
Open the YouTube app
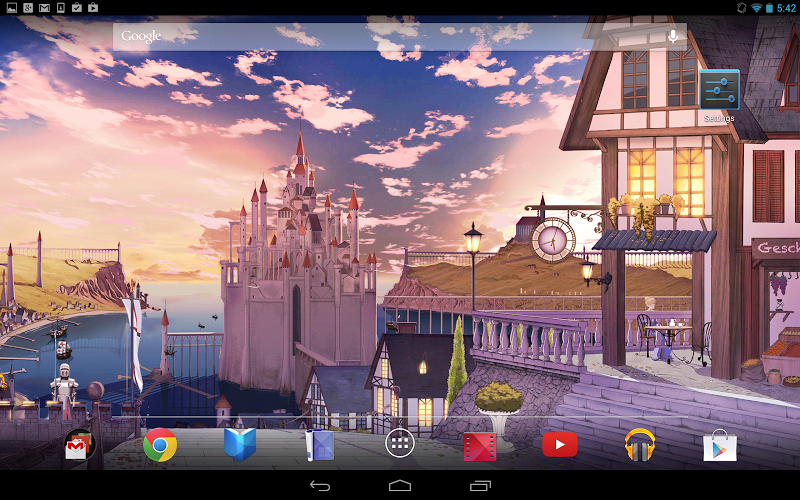pos(560,445)
